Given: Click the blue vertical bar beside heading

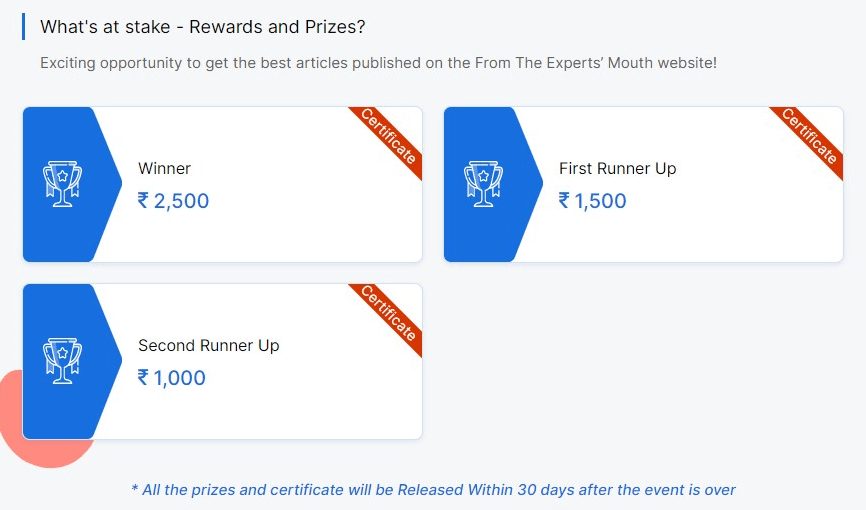Looking at the screenshot, I should [23, 27].
